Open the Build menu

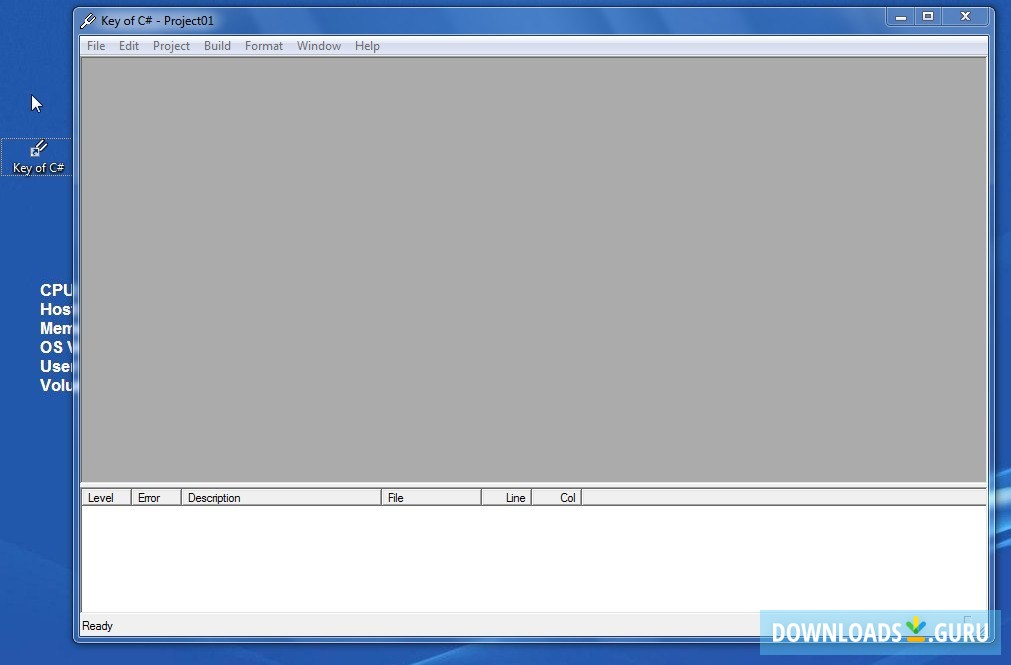coord(217,45)
